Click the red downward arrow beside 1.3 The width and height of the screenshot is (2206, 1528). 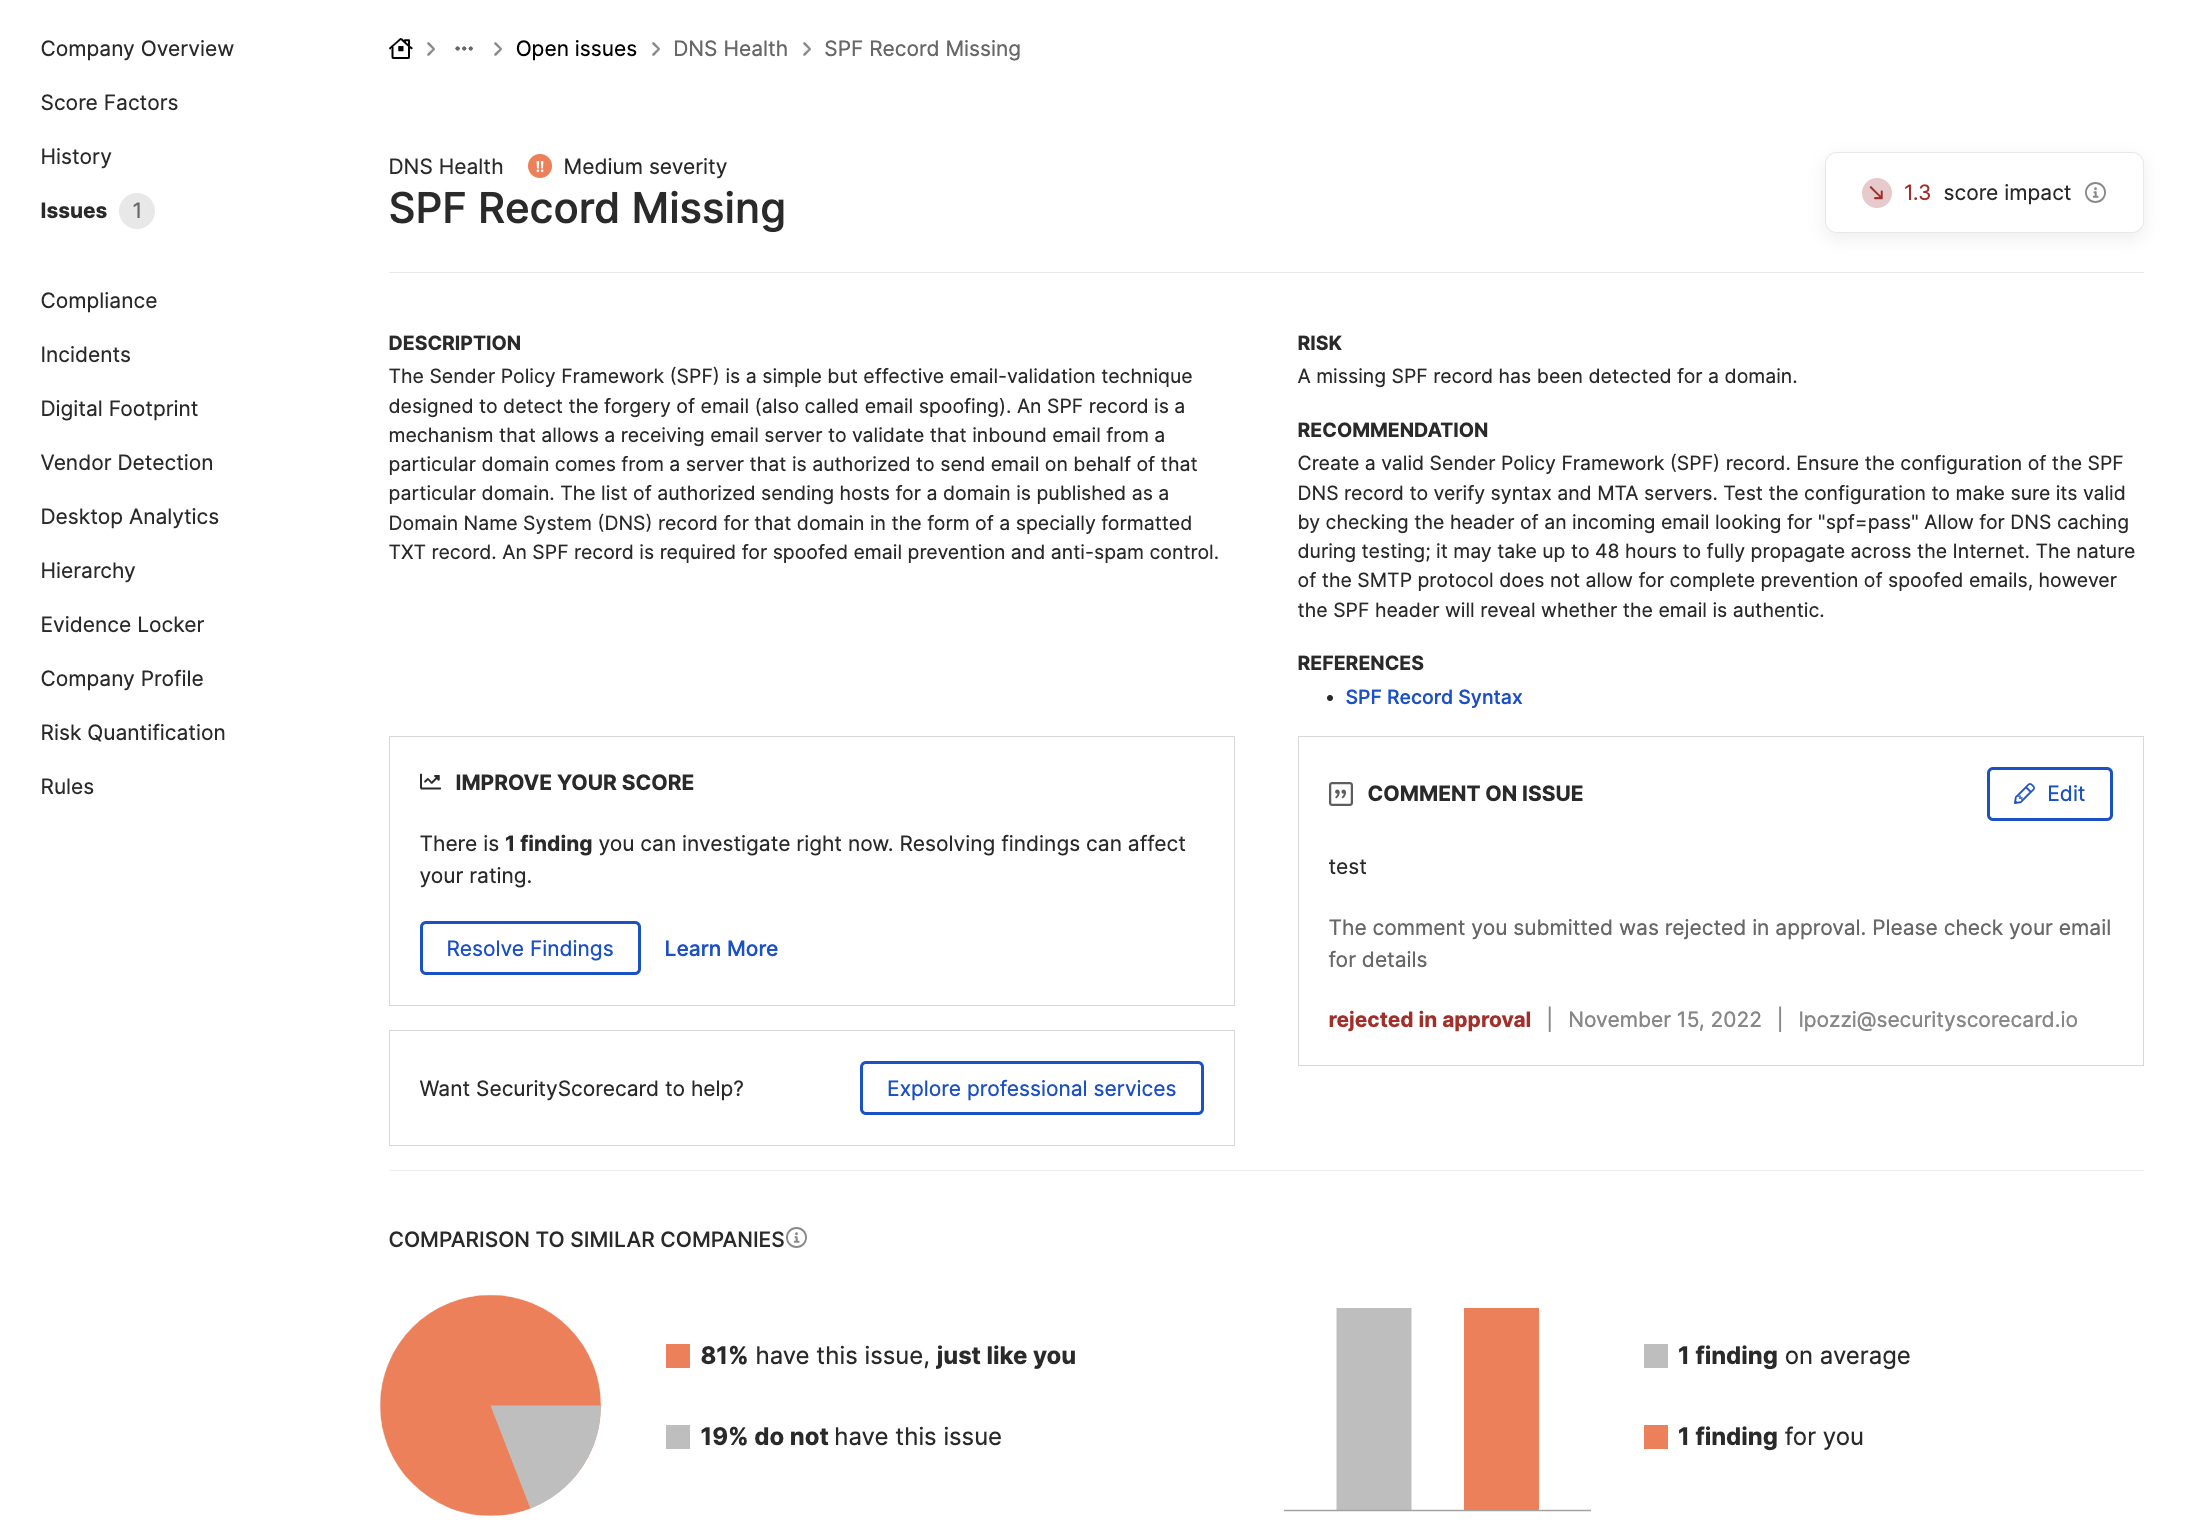[x=1878, y=192]
